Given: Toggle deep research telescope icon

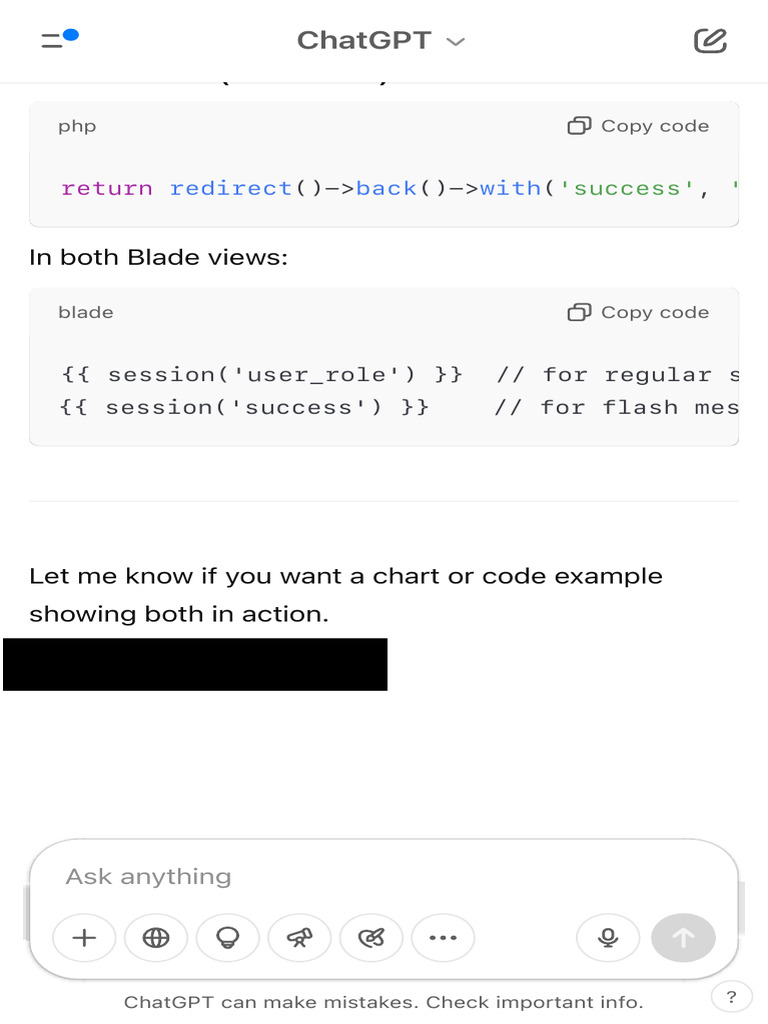Looking at the screenshot, I should pos(300,937).
